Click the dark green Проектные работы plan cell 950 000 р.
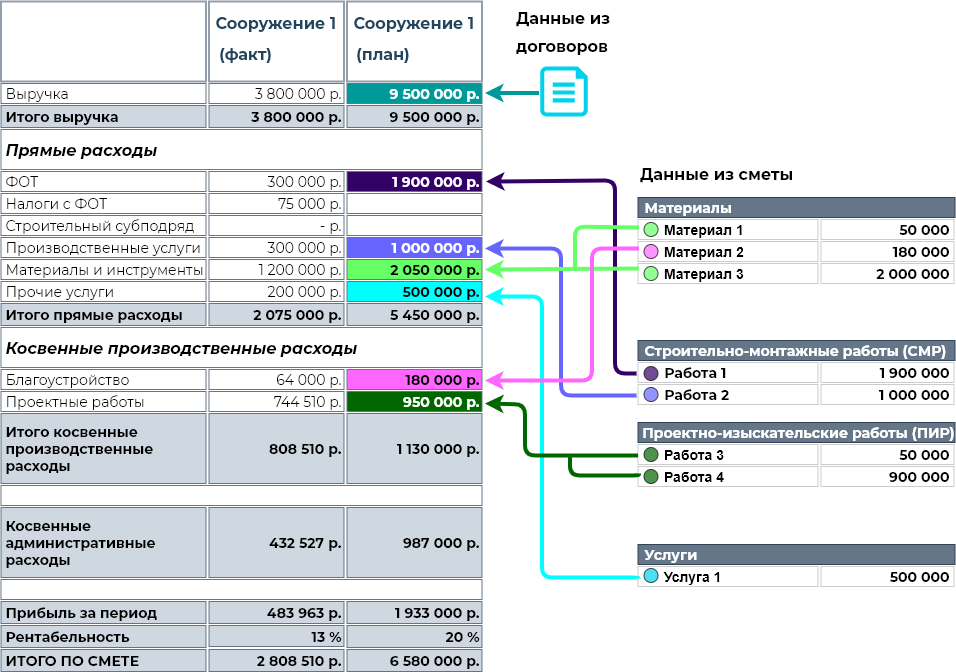956x672 pixels. (x=415, y=402)
